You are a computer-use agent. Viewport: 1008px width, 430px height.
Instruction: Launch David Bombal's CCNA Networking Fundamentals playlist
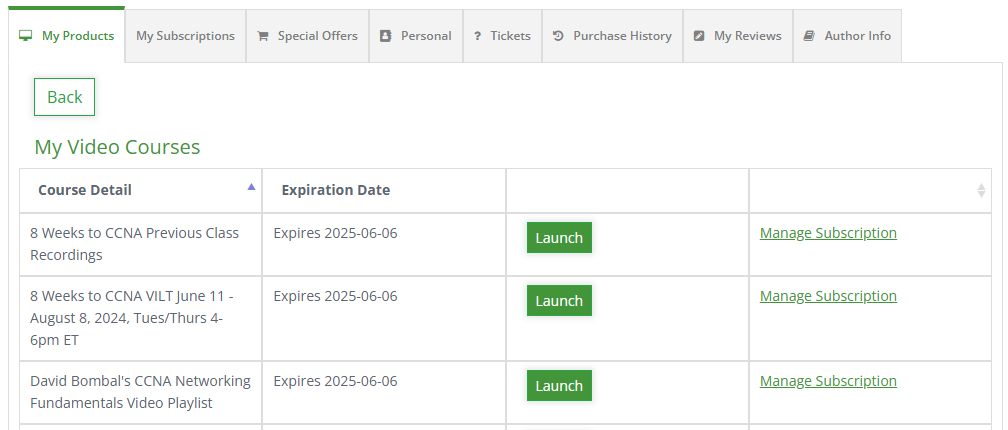click(559, 386)
